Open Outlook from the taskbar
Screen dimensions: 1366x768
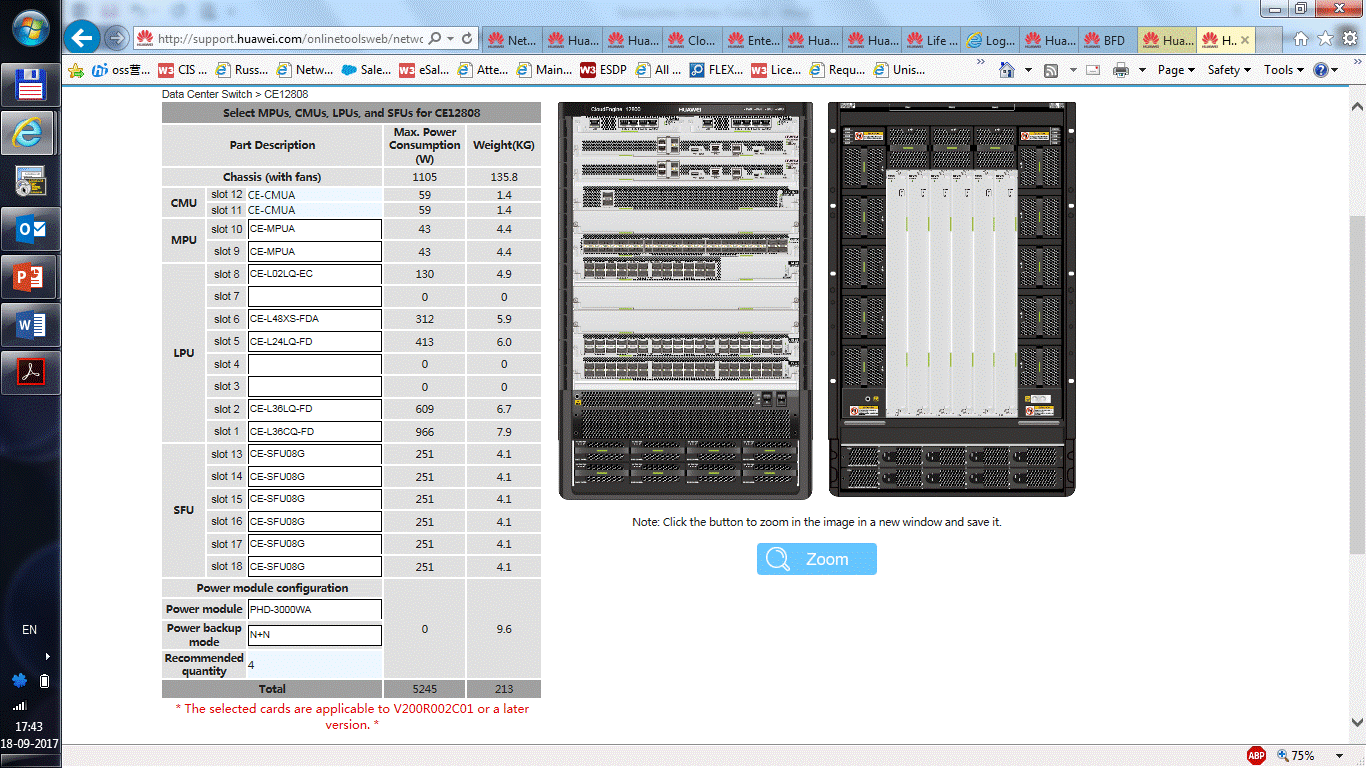pyautogui.click(x=31, y=229)
